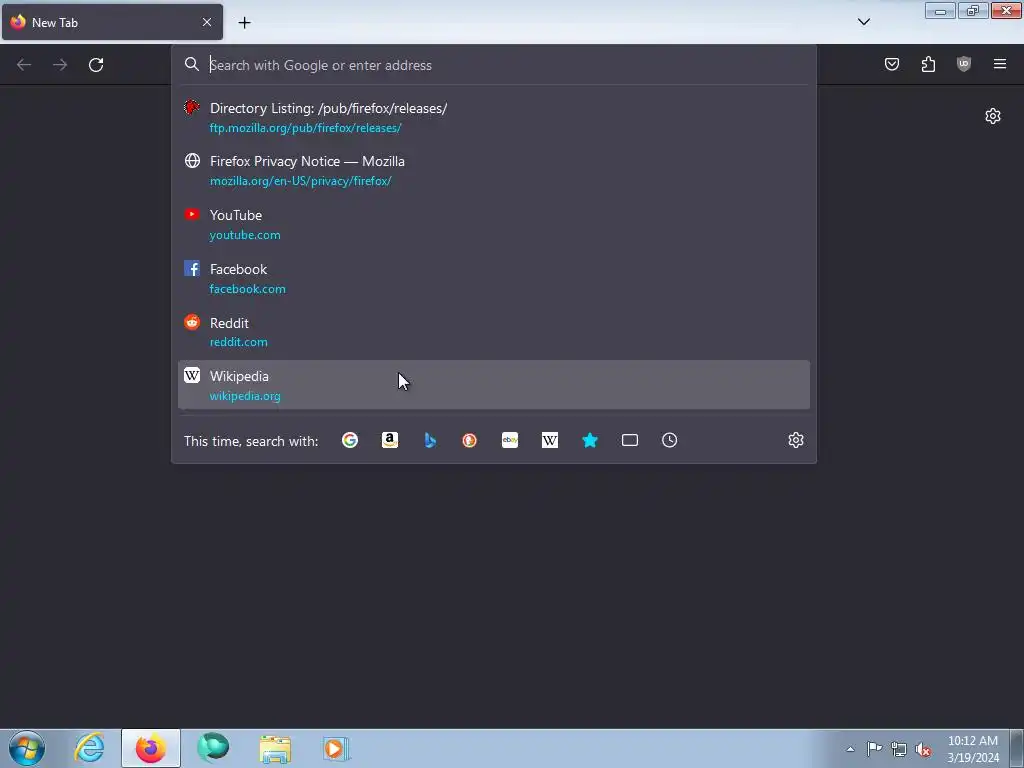Open new tab page customize gear

pos(993,116)
